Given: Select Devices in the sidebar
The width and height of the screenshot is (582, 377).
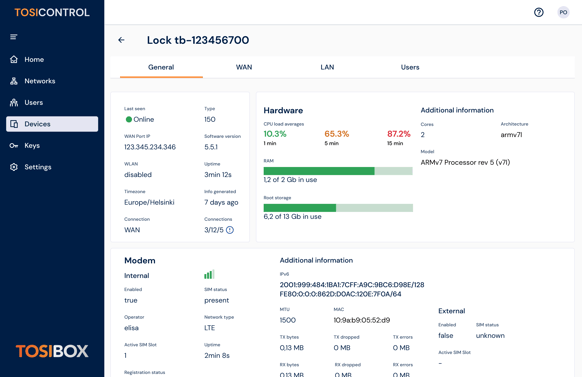Looking at the screenshot, I should click(x=52, y=124).
